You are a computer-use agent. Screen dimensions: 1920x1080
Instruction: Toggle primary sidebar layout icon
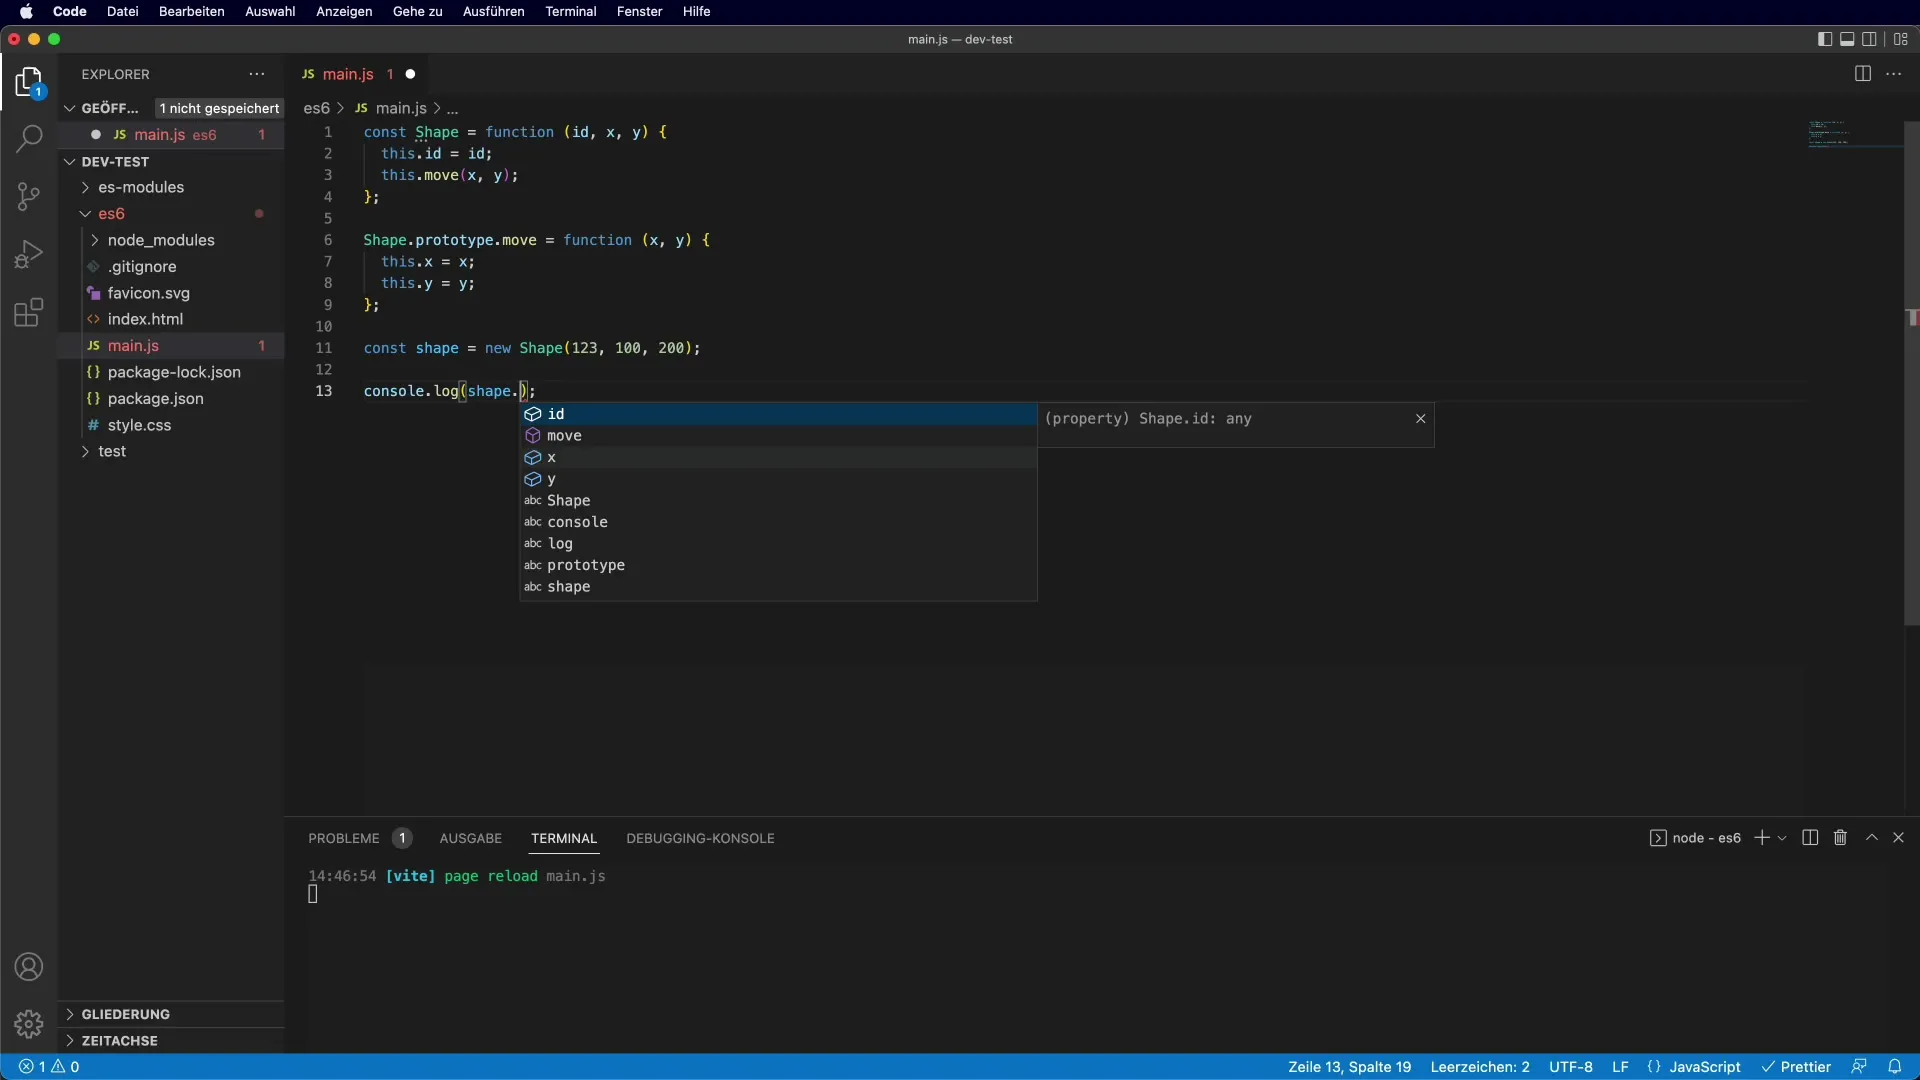tap(1824, 39)
